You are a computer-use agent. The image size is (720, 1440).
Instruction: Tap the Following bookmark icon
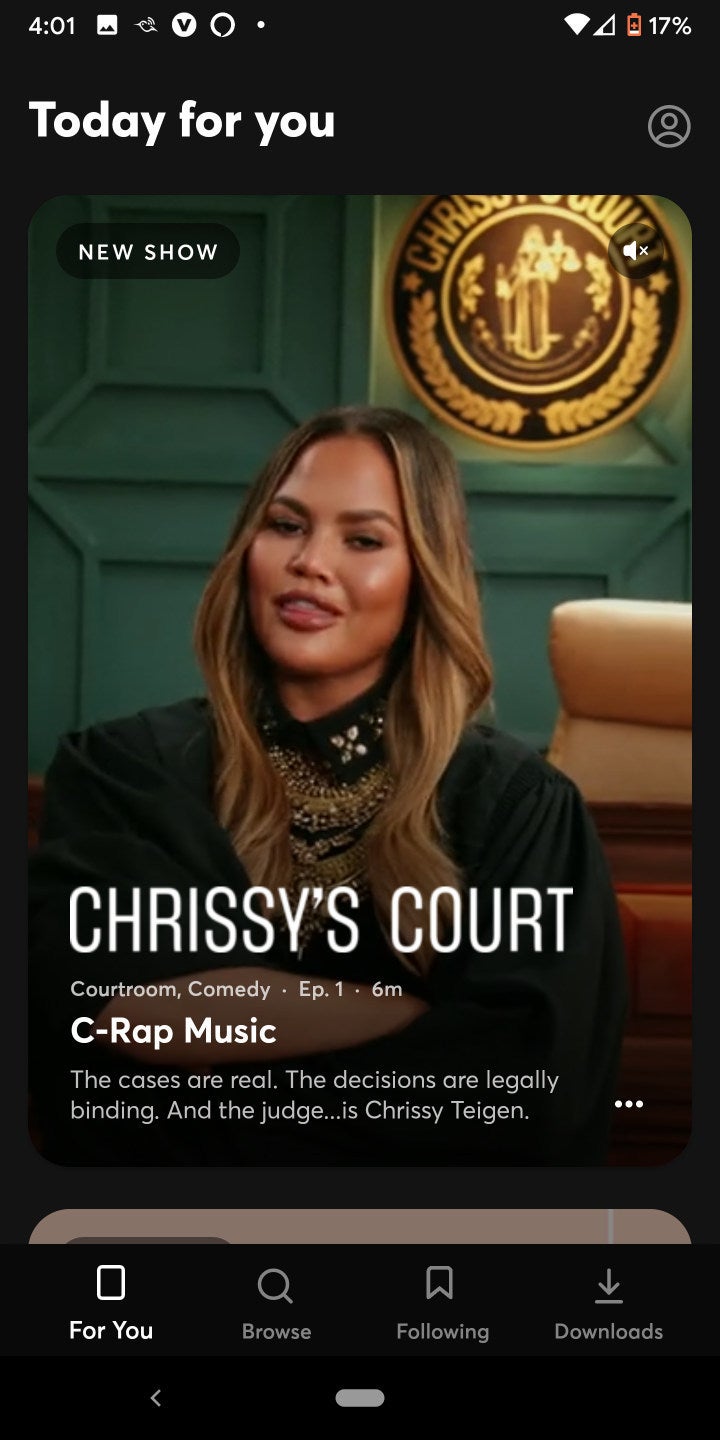[439, 1283]
